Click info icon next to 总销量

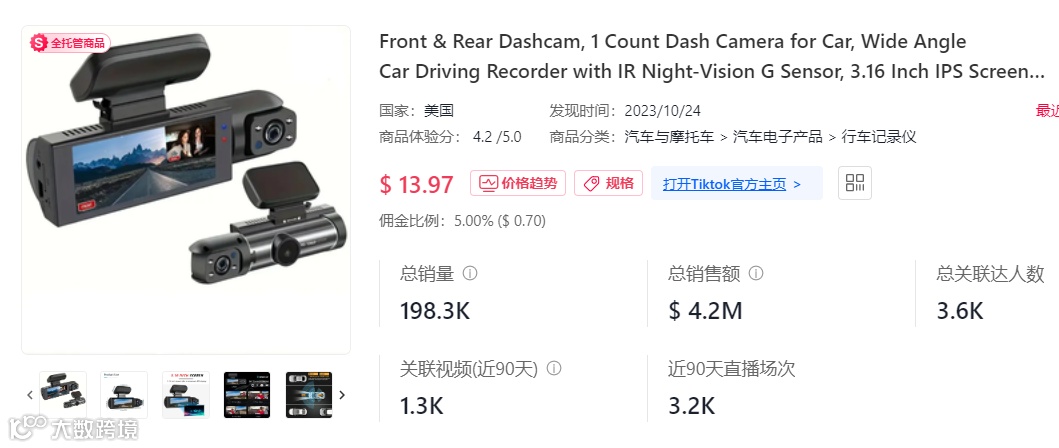coord(470,274)
